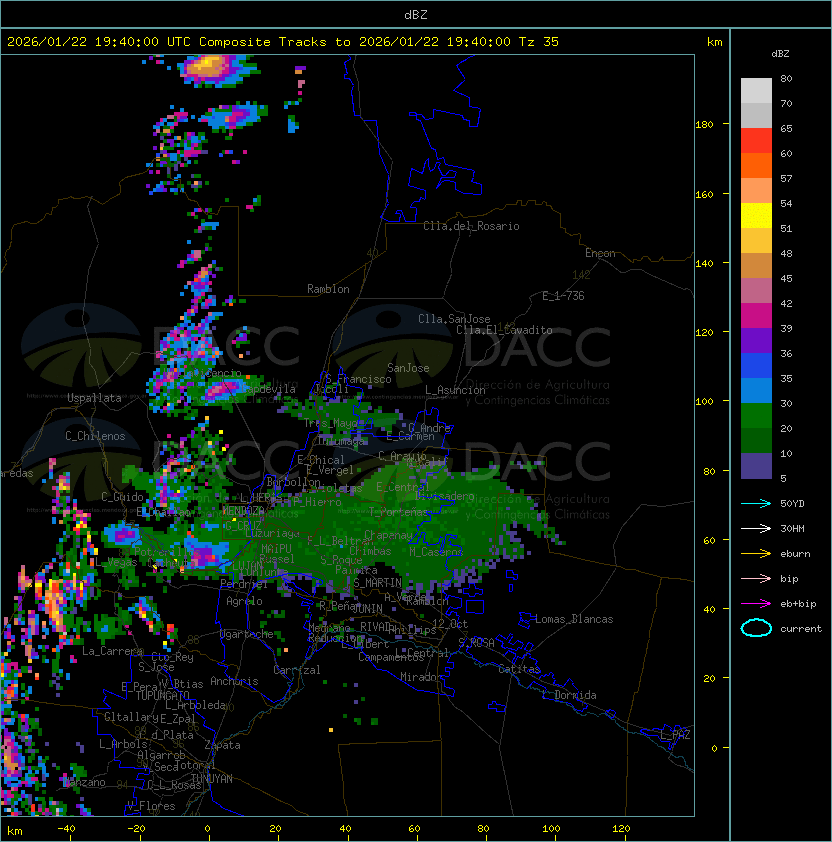Click the yellow eburn arrow icon
Viewport: 832px width, 842px height.
pos(756,554)
